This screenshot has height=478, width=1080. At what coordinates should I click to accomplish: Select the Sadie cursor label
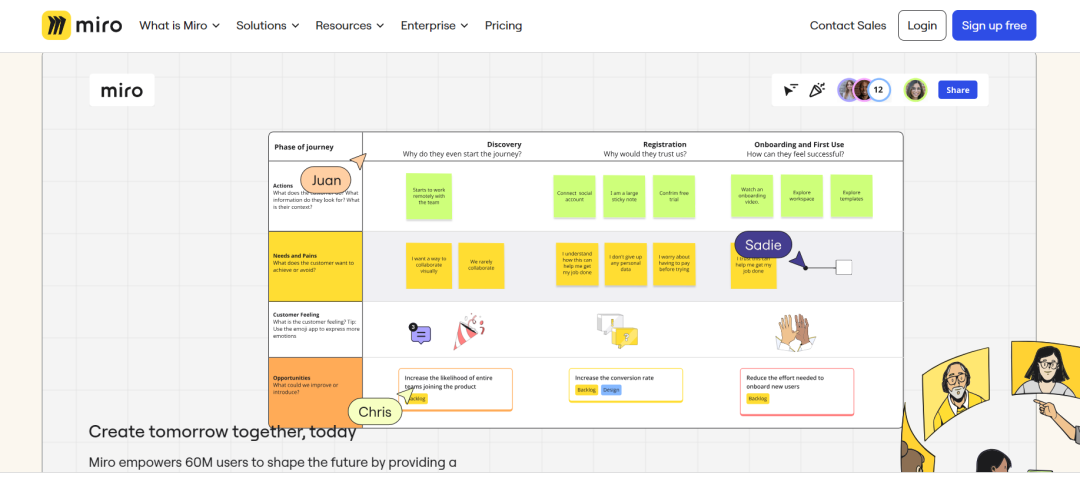pyautogui.click(x=763, y=245)
